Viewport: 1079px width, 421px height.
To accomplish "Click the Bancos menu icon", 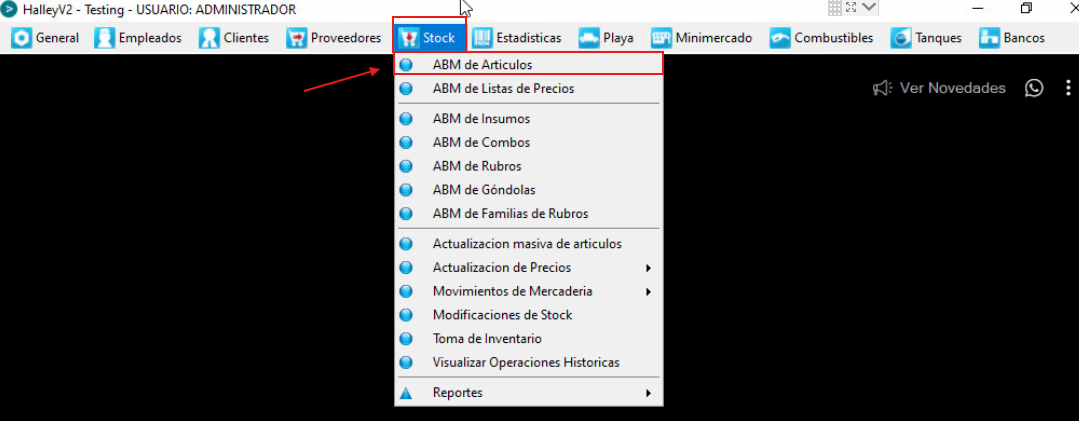I will tap(990, 38).
